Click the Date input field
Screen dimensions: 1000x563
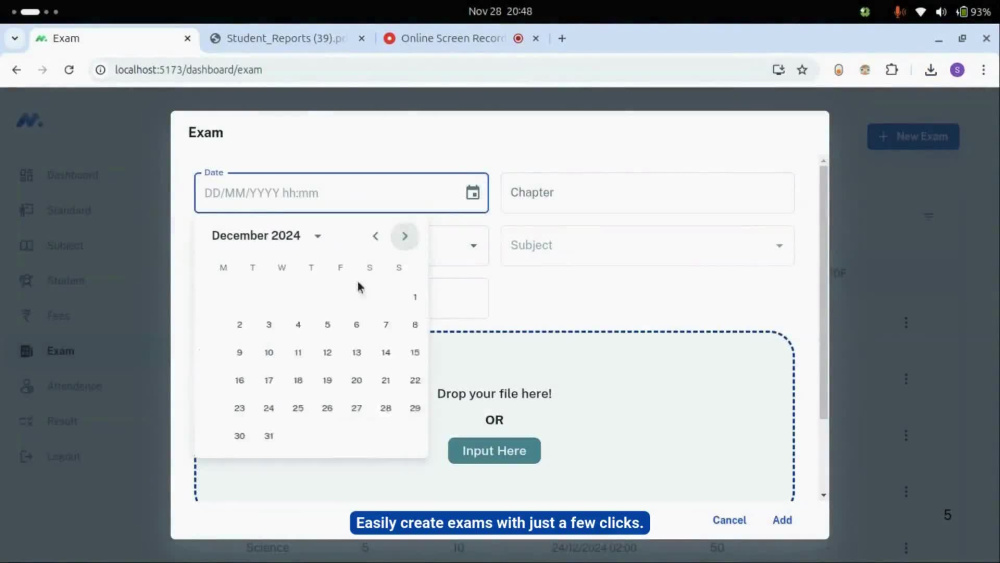341,193
